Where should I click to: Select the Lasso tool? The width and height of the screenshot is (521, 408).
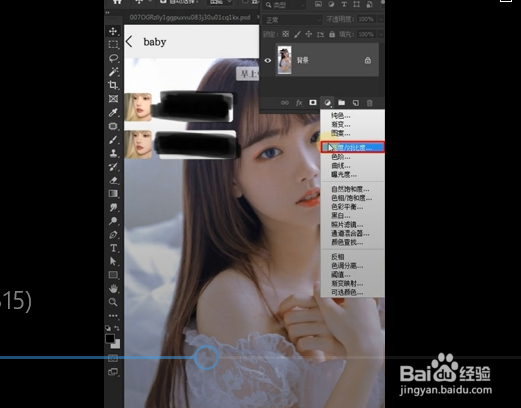(x=113, y=58)
